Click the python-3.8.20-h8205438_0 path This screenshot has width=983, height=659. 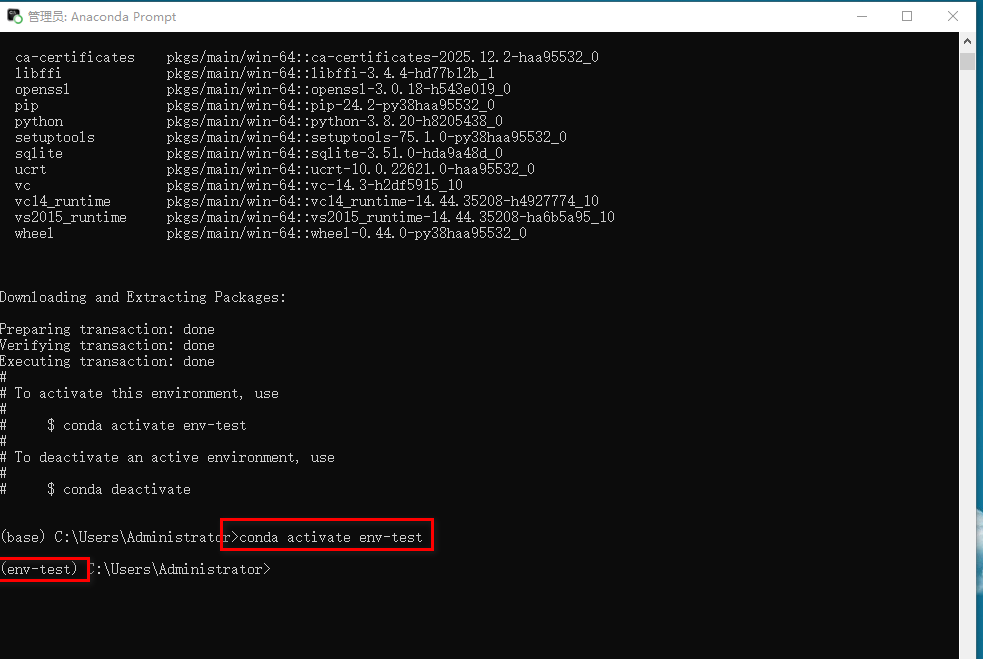tap(334, 122)
